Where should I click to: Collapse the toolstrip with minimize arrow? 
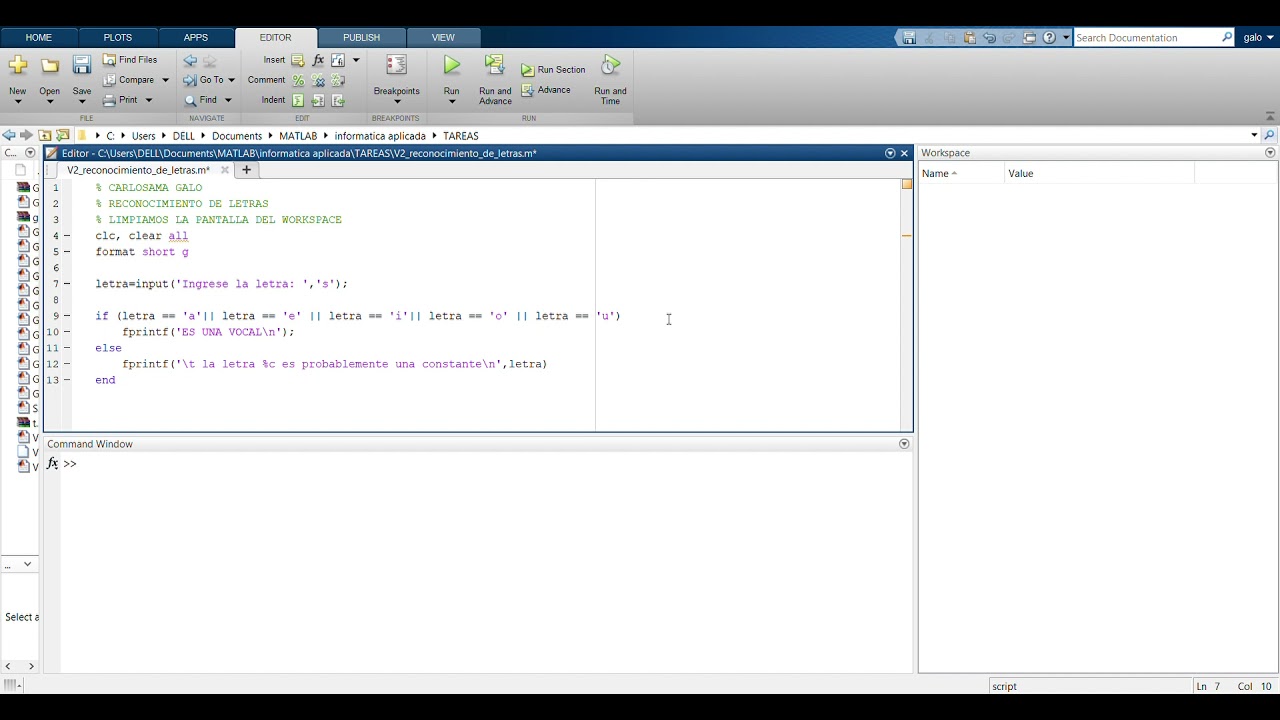(1270, 116)
